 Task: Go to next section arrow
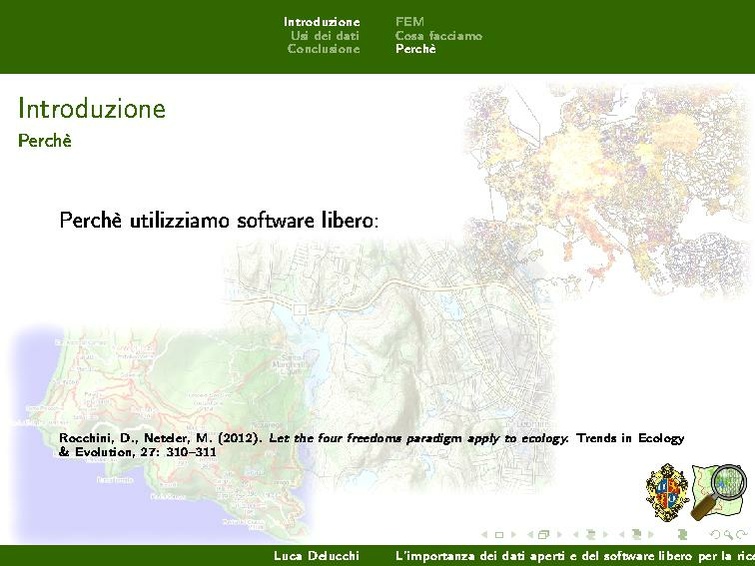point(651,534)
